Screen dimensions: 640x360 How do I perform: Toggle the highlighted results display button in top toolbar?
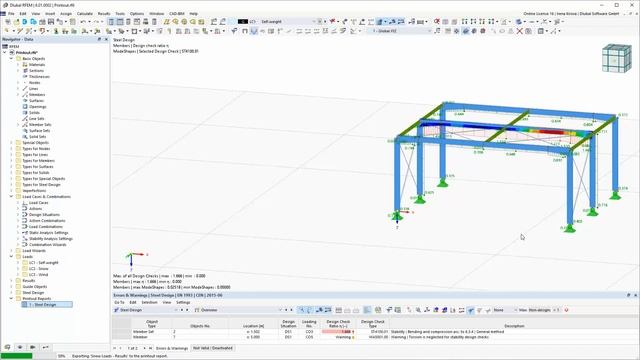point(380,22)
